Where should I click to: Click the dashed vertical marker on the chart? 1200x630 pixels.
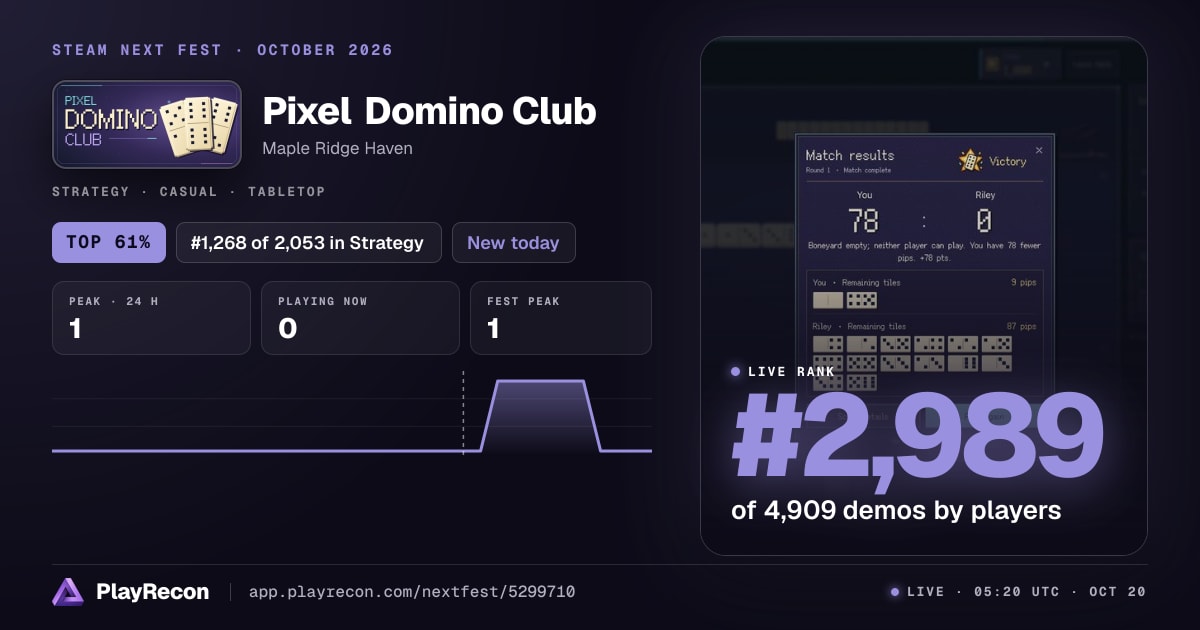click(463, 412)
